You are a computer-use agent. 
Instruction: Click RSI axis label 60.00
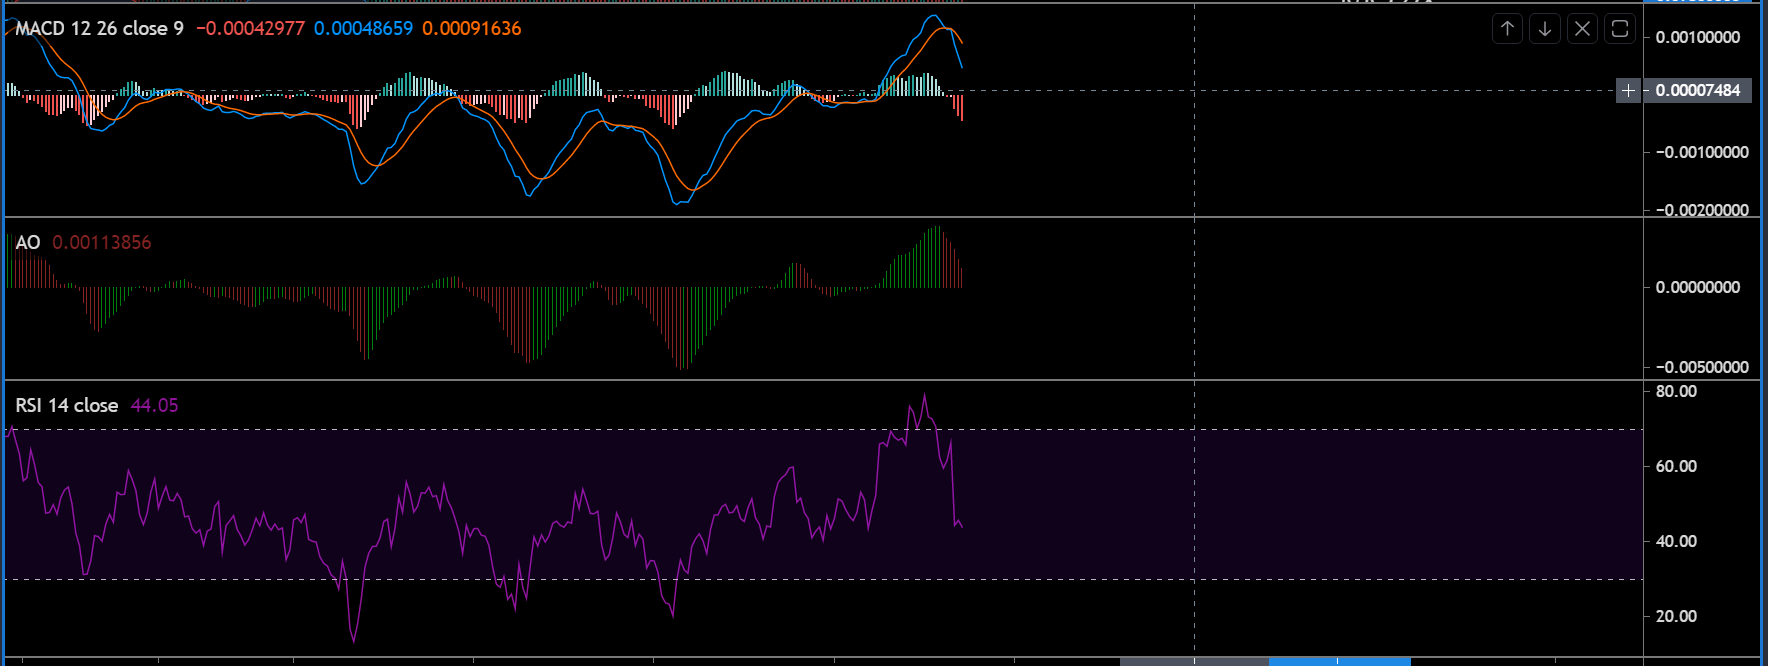[1676, 467]
